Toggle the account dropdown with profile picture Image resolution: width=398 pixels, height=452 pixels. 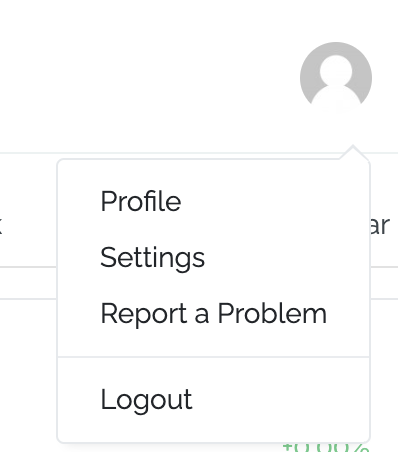(336, 77)
